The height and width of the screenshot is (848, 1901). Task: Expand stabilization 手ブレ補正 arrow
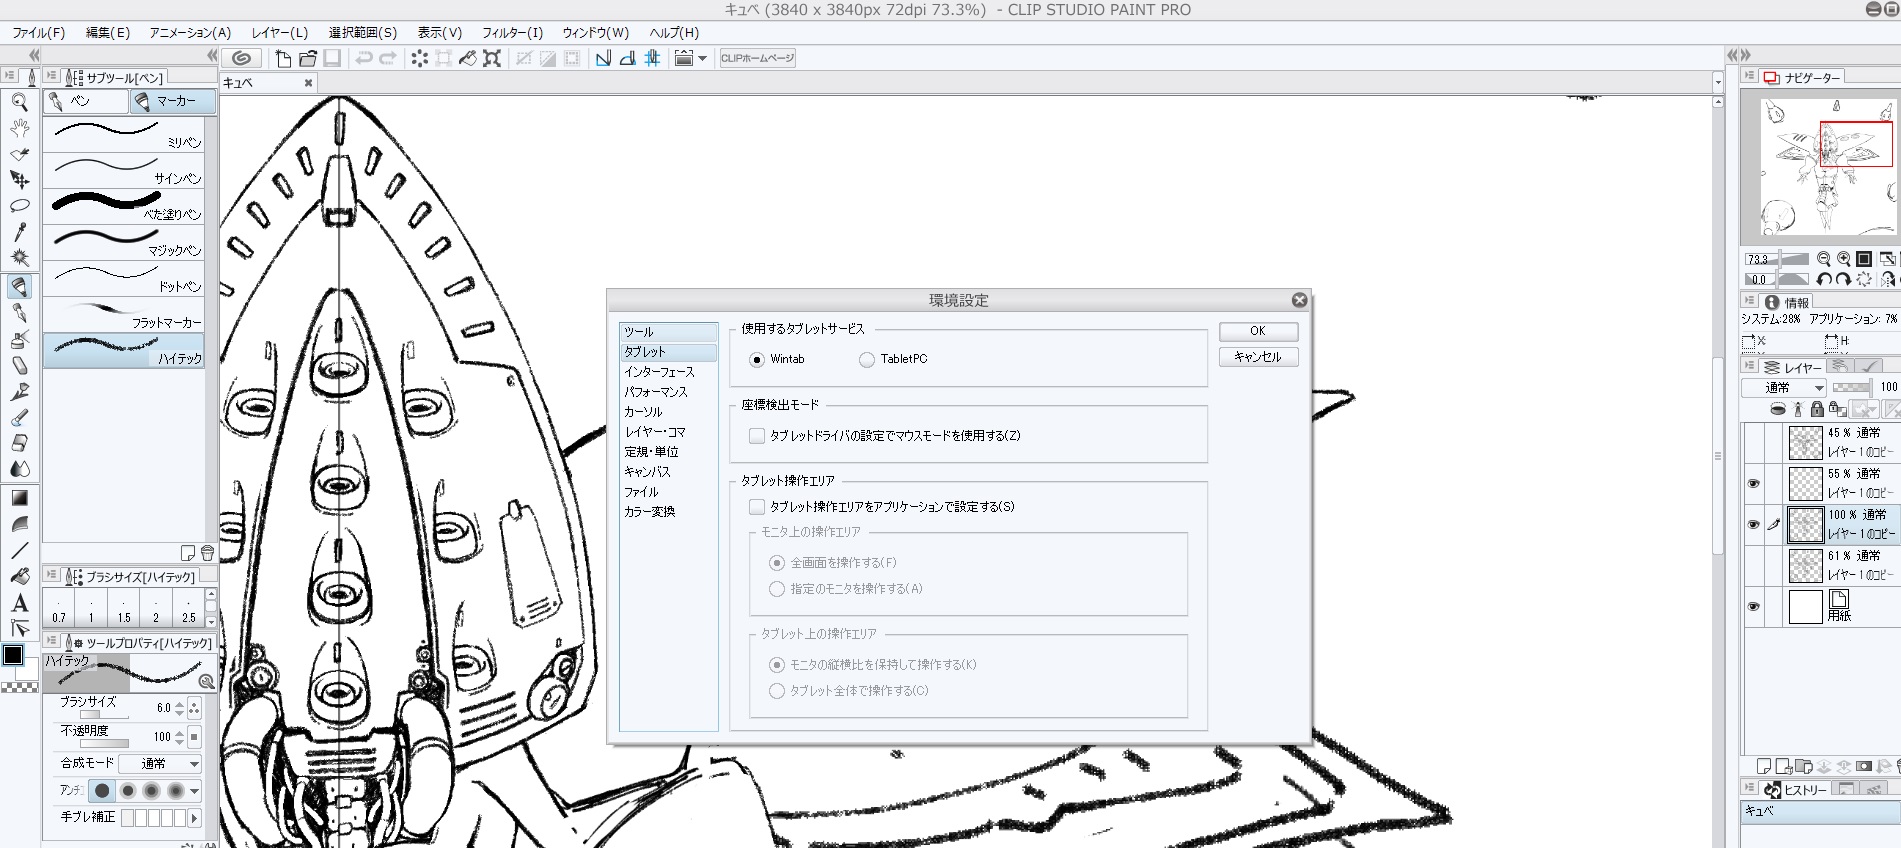pyautogui.click(x=194, y=818)
